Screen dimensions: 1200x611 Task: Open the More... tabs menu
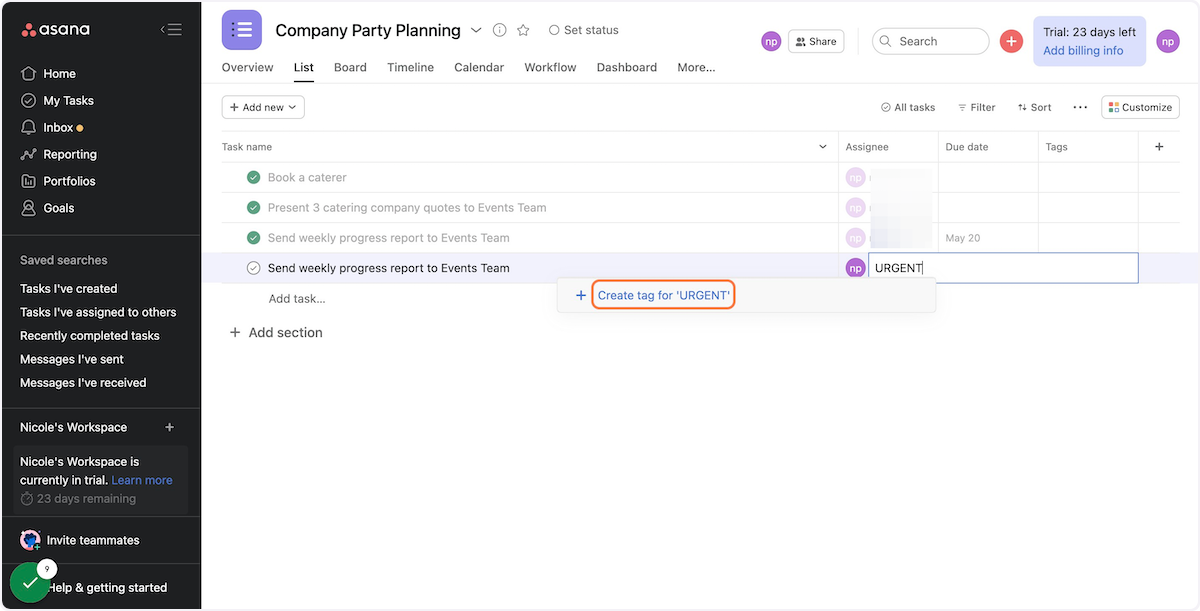[696, 68]
